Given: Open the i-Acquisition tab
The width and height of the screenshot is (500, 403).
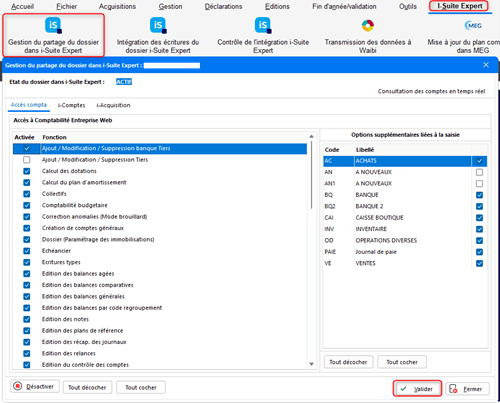Looking at the screenshot, I should (113, 105).
